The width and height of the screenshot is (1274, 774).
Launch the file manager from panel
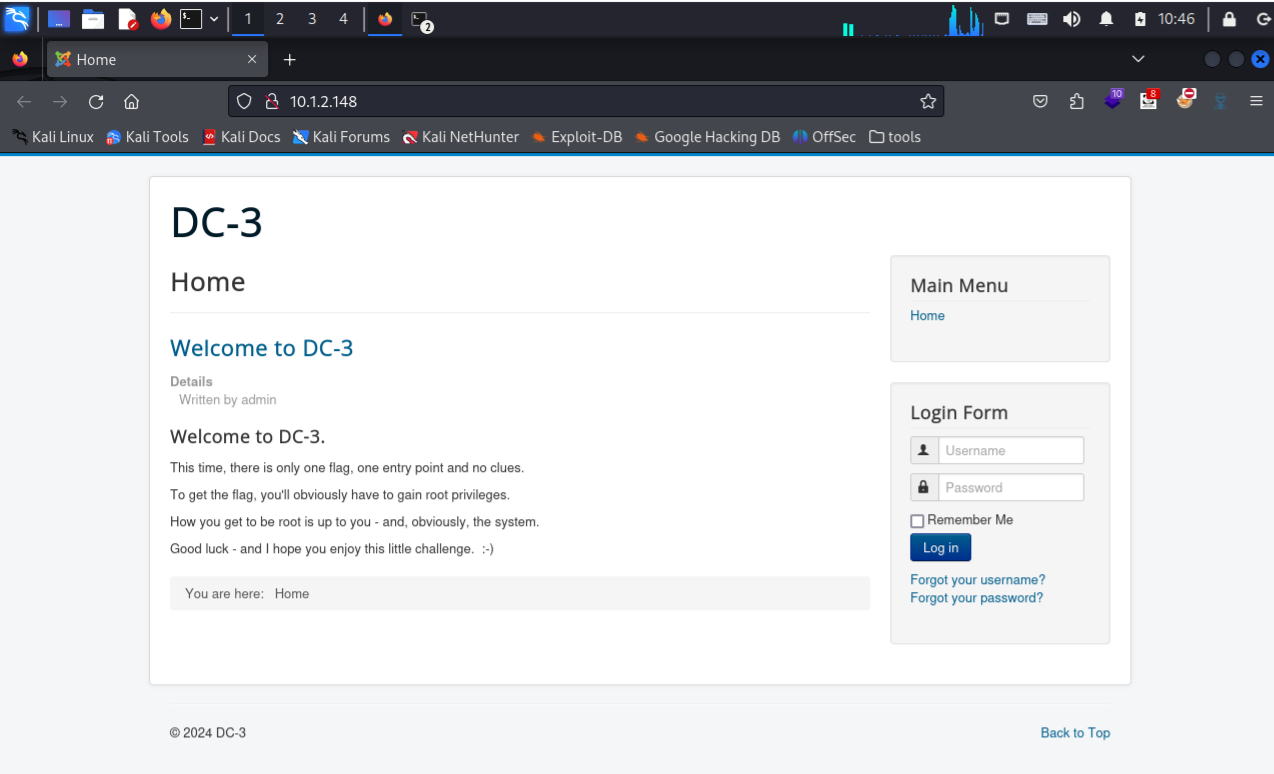pyautogui.click(x=93, y=19)
